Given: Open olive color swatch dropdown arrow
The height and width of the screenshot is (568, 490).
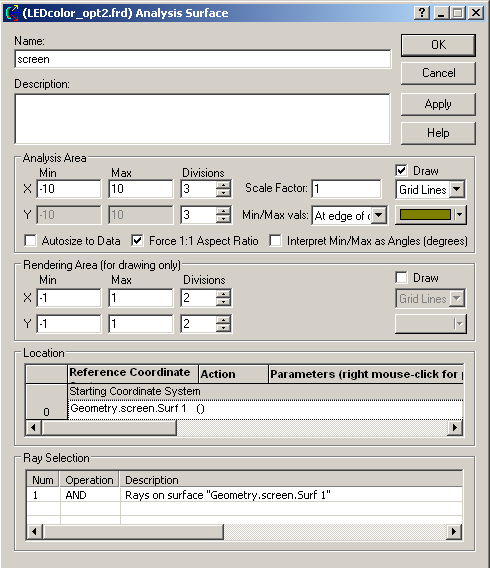Looking at the screenshot, I should (x=460, y=215).
